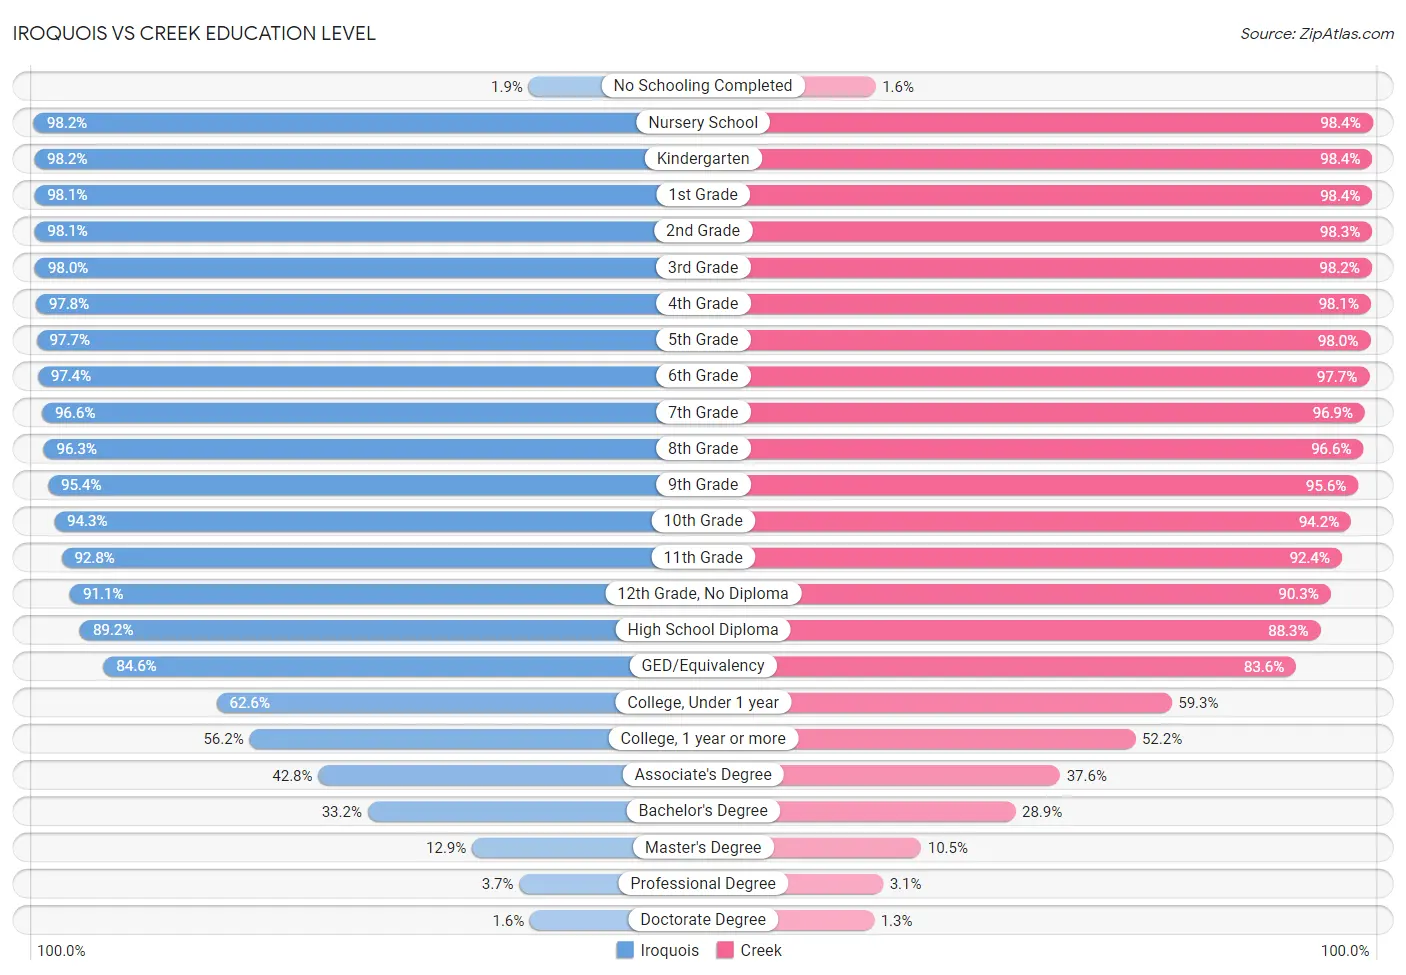Click the chart title Iroquois vs Creek Education Level
1406x975 pixels.
[194, 33]
